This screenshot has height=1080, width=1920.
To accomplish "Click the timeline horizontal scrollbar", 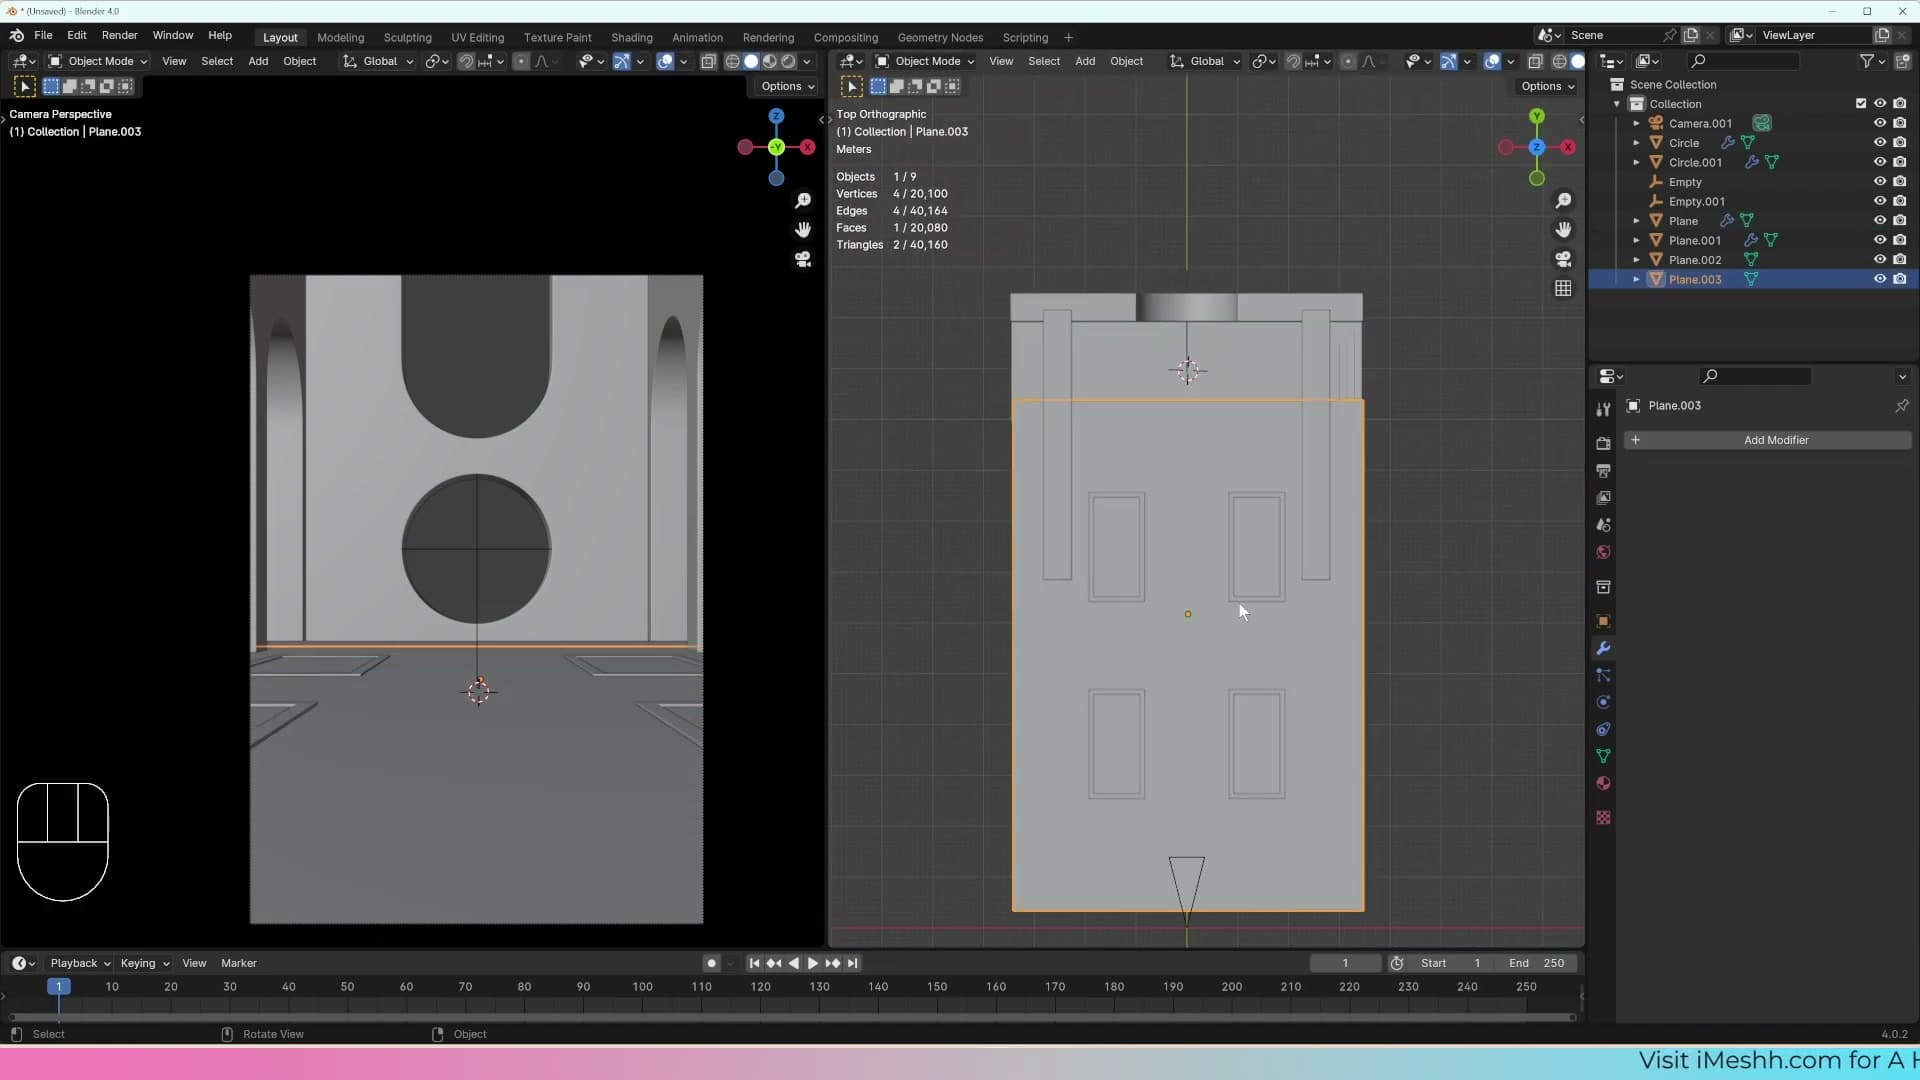I will coord(792,1017).
